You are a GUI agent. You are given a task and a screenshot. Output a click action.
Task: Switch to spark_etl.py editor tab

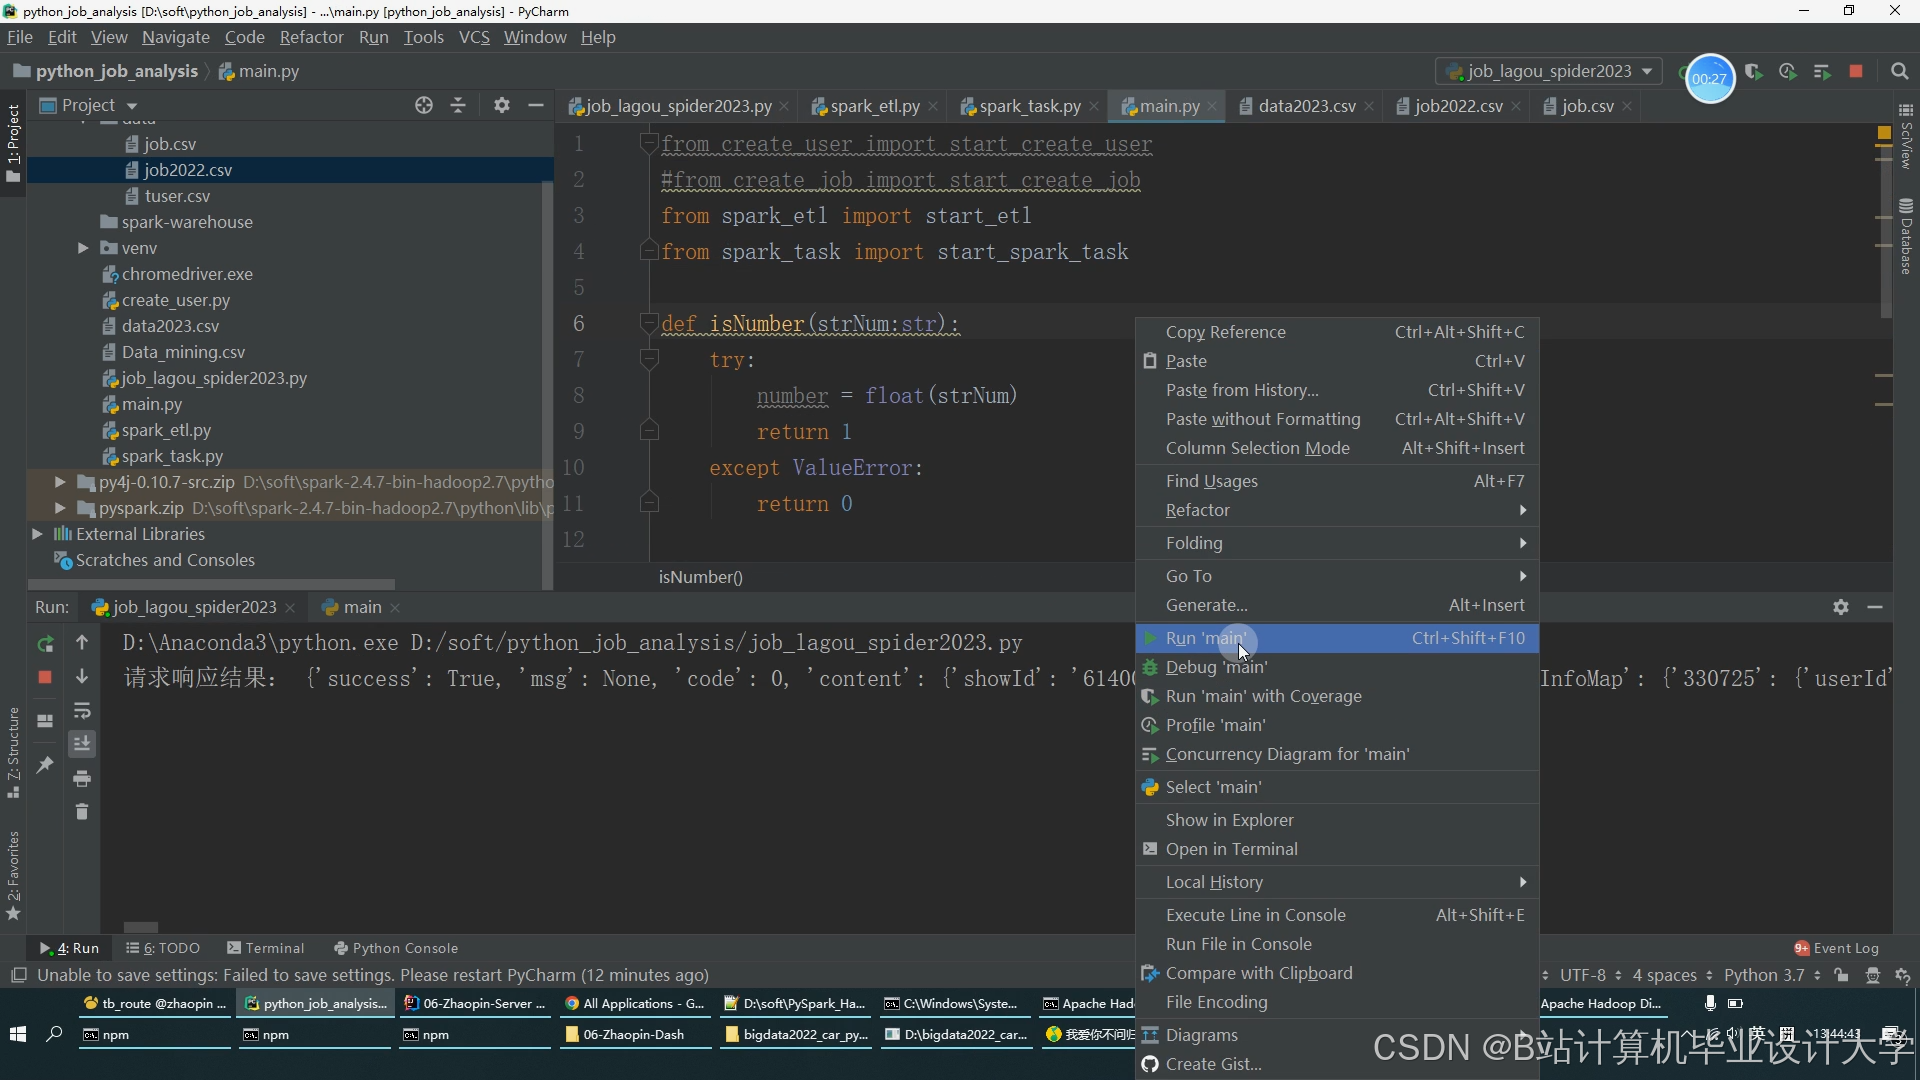(874, 106)
